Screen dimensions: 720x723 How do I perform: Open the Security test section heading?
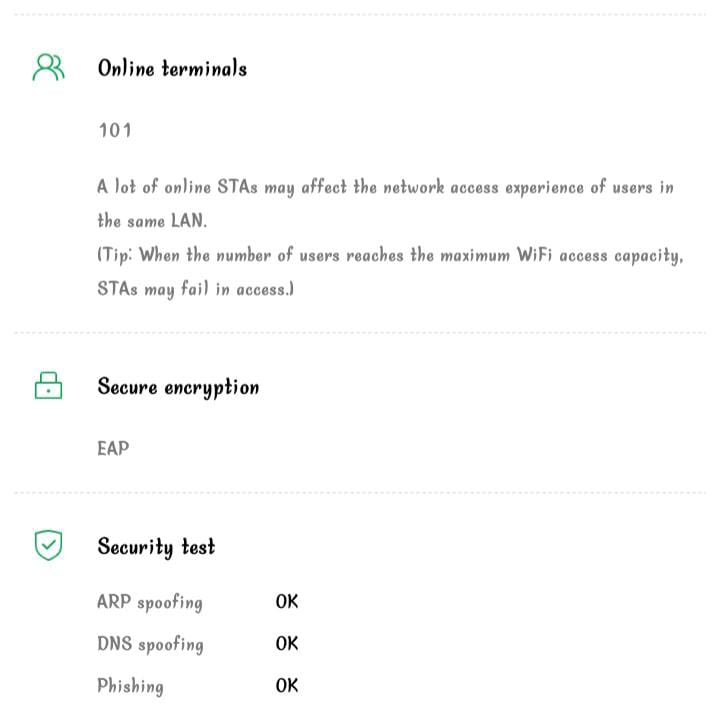pos(156,547)
